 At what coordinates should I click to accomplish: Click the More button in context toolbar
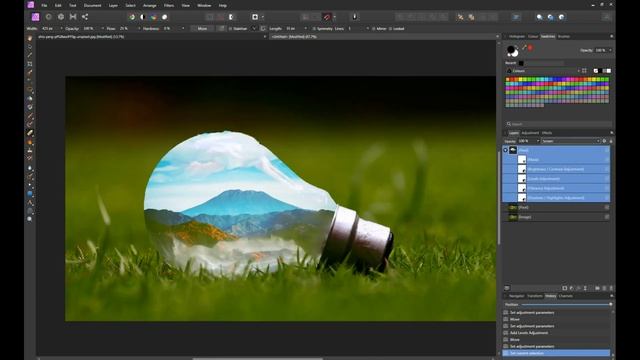202,29
